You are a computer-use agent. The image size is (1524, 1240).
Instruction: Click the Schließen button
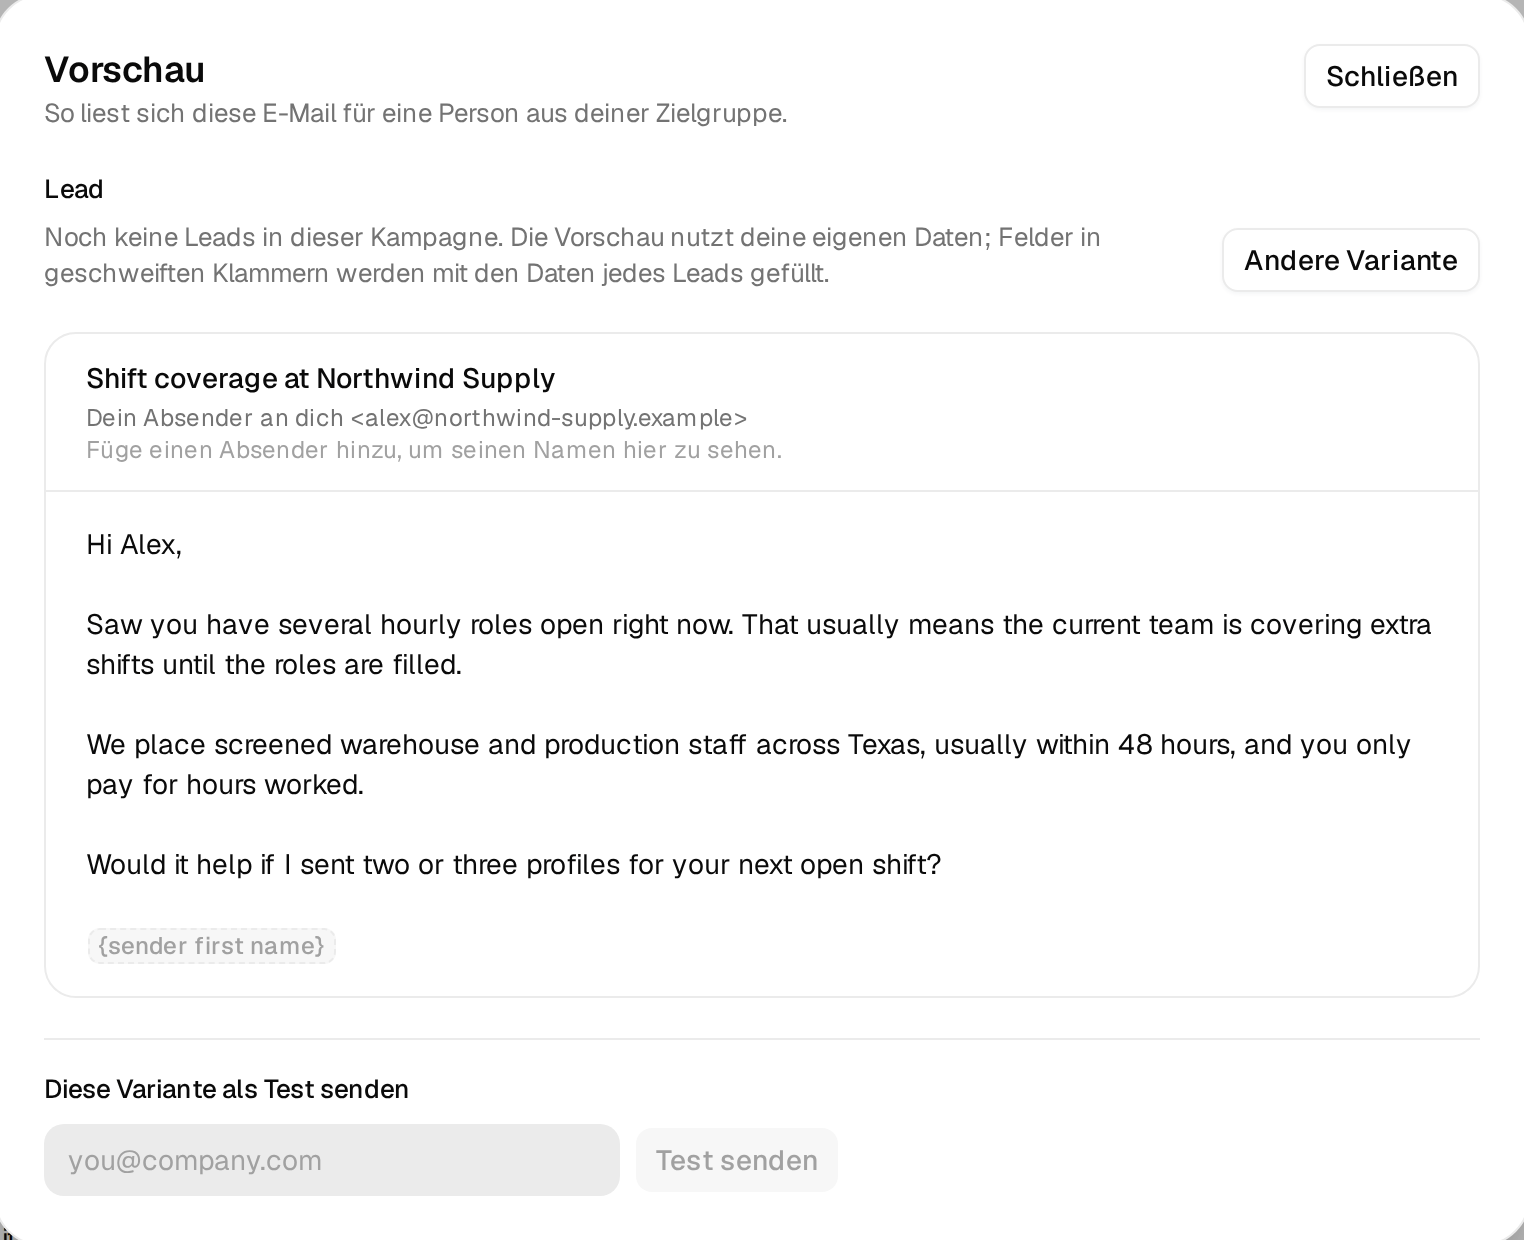point(1391,76)
